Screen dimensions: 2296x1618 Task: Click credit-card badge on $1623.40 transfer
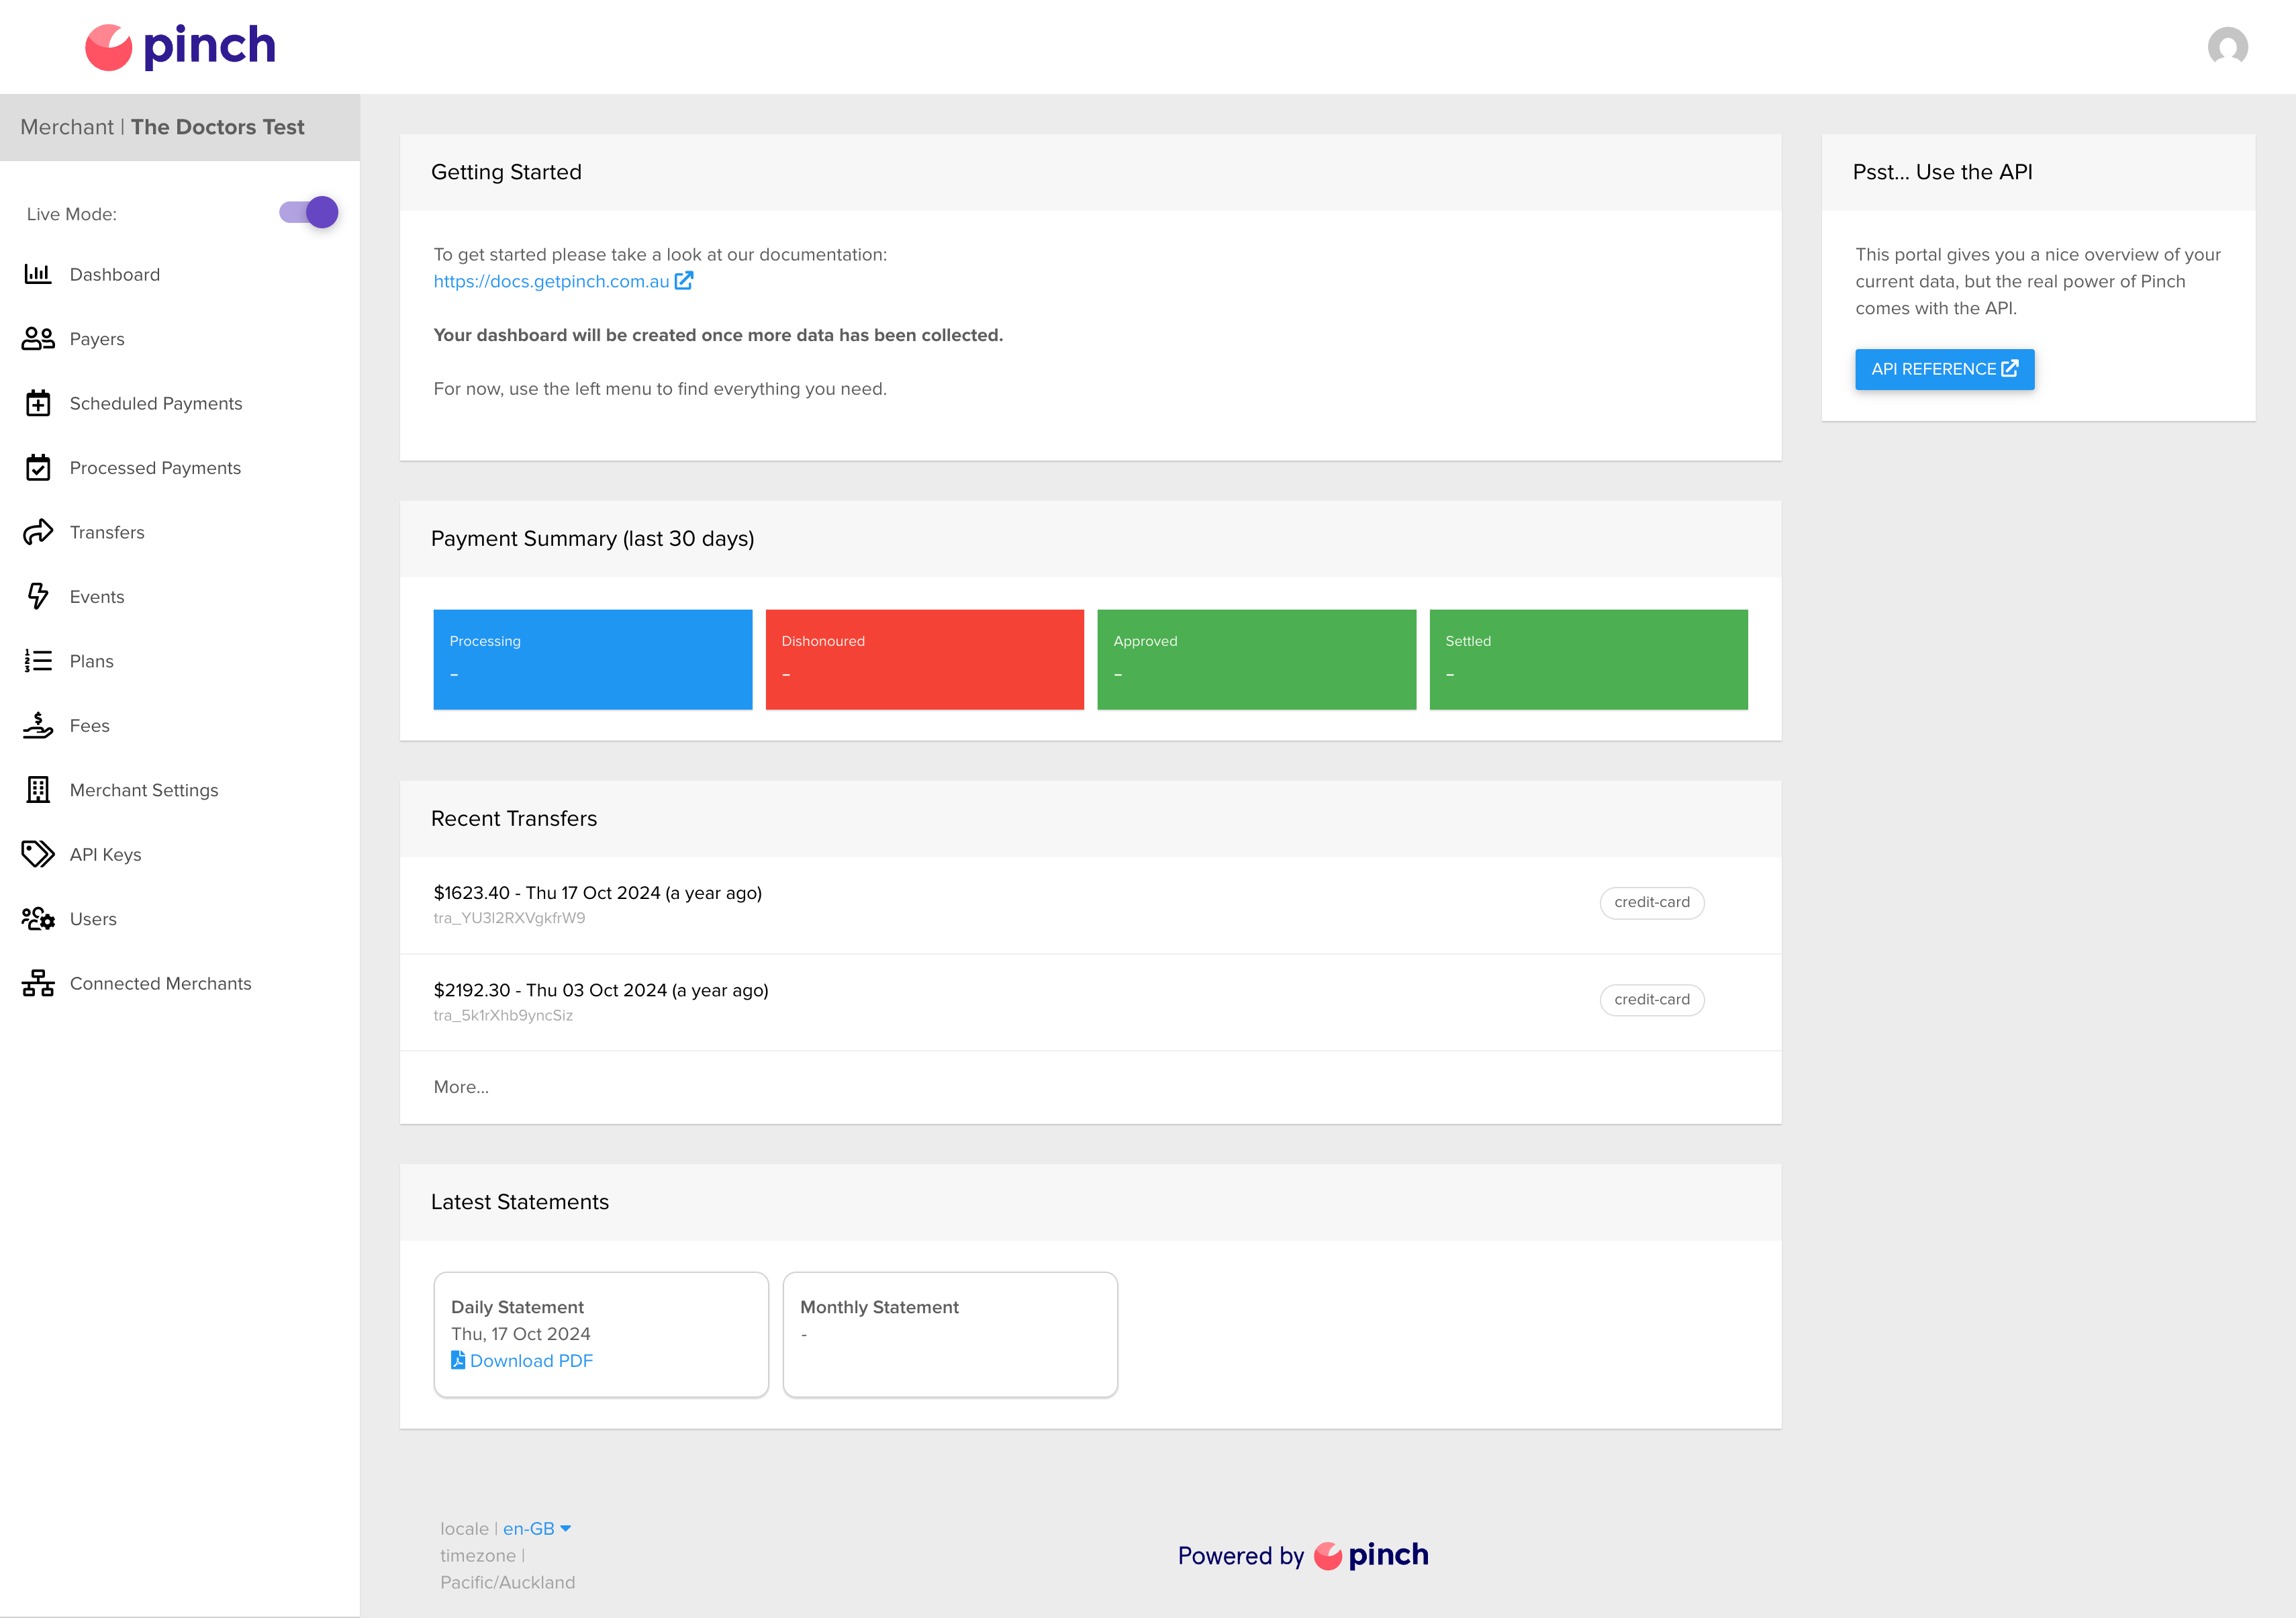(1652, 903)
